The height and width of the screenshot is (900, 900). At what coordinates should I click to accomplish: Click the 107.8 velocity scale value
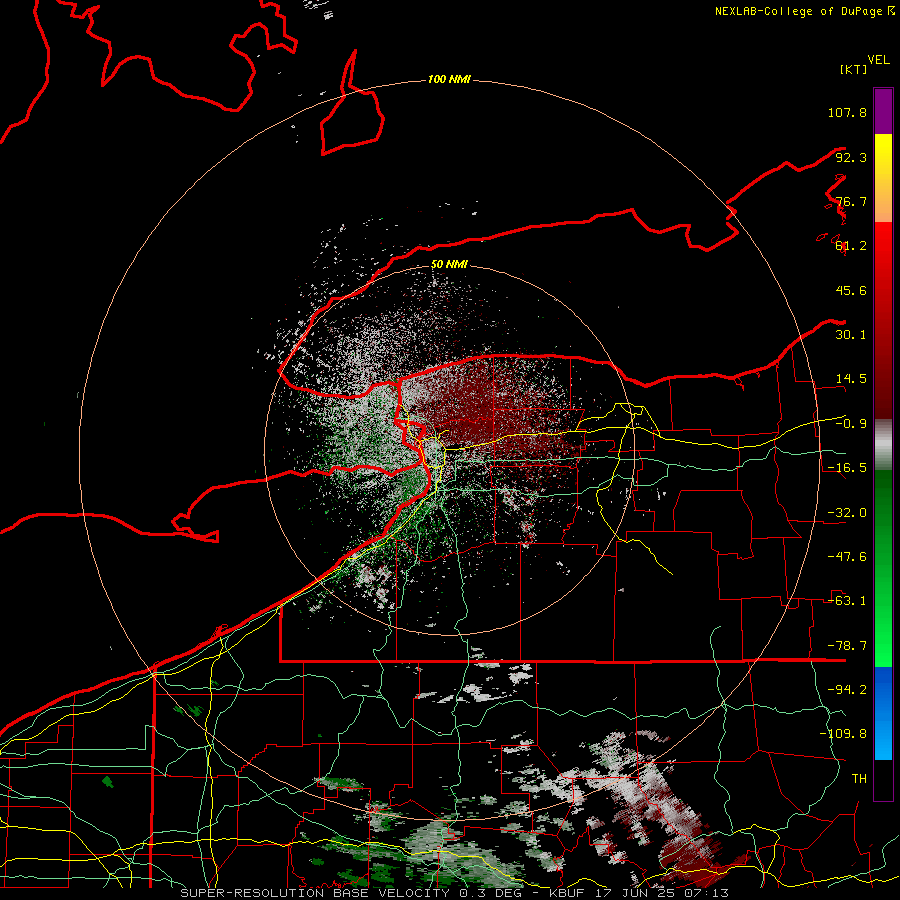click(x=847, y=112)
